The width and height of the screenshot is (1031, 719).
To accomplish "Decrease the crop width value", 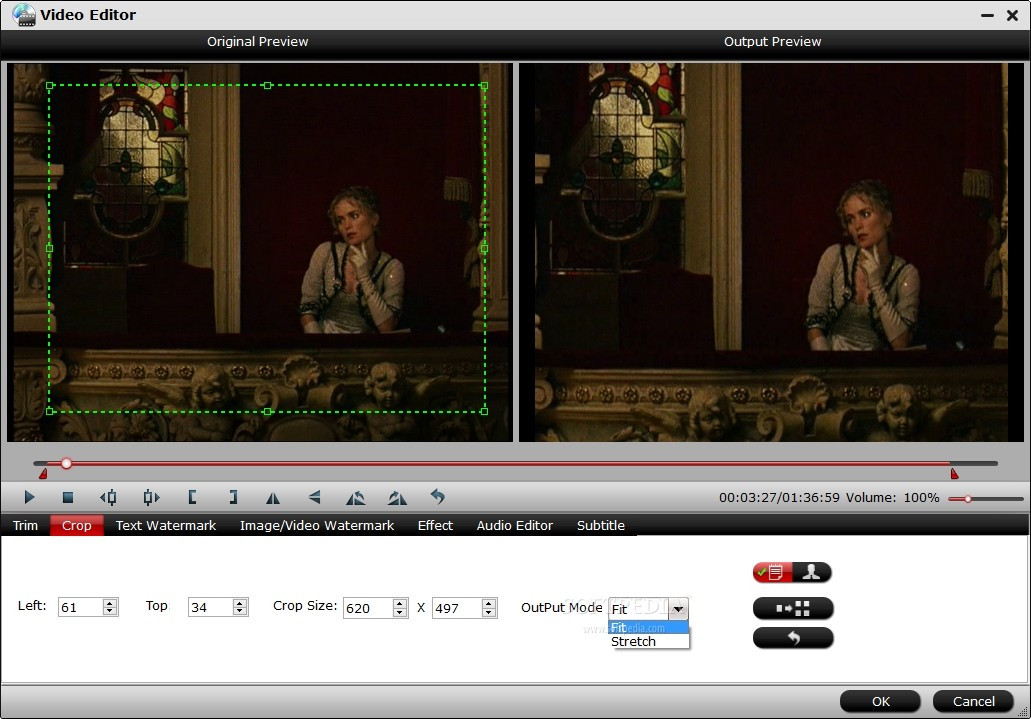I will tap(400, 612).
